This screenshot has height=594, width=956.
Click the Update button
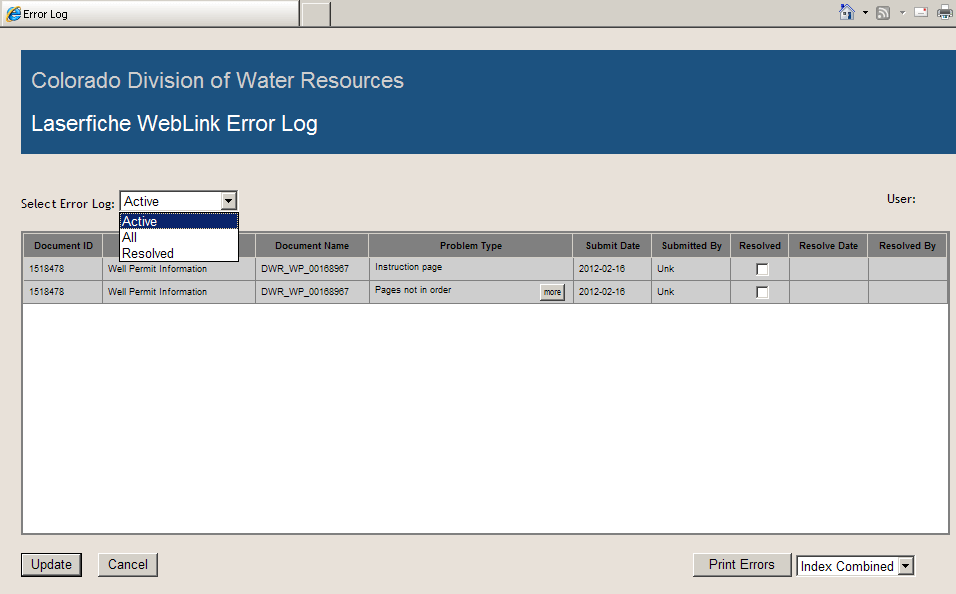click(x=51, y=565)
